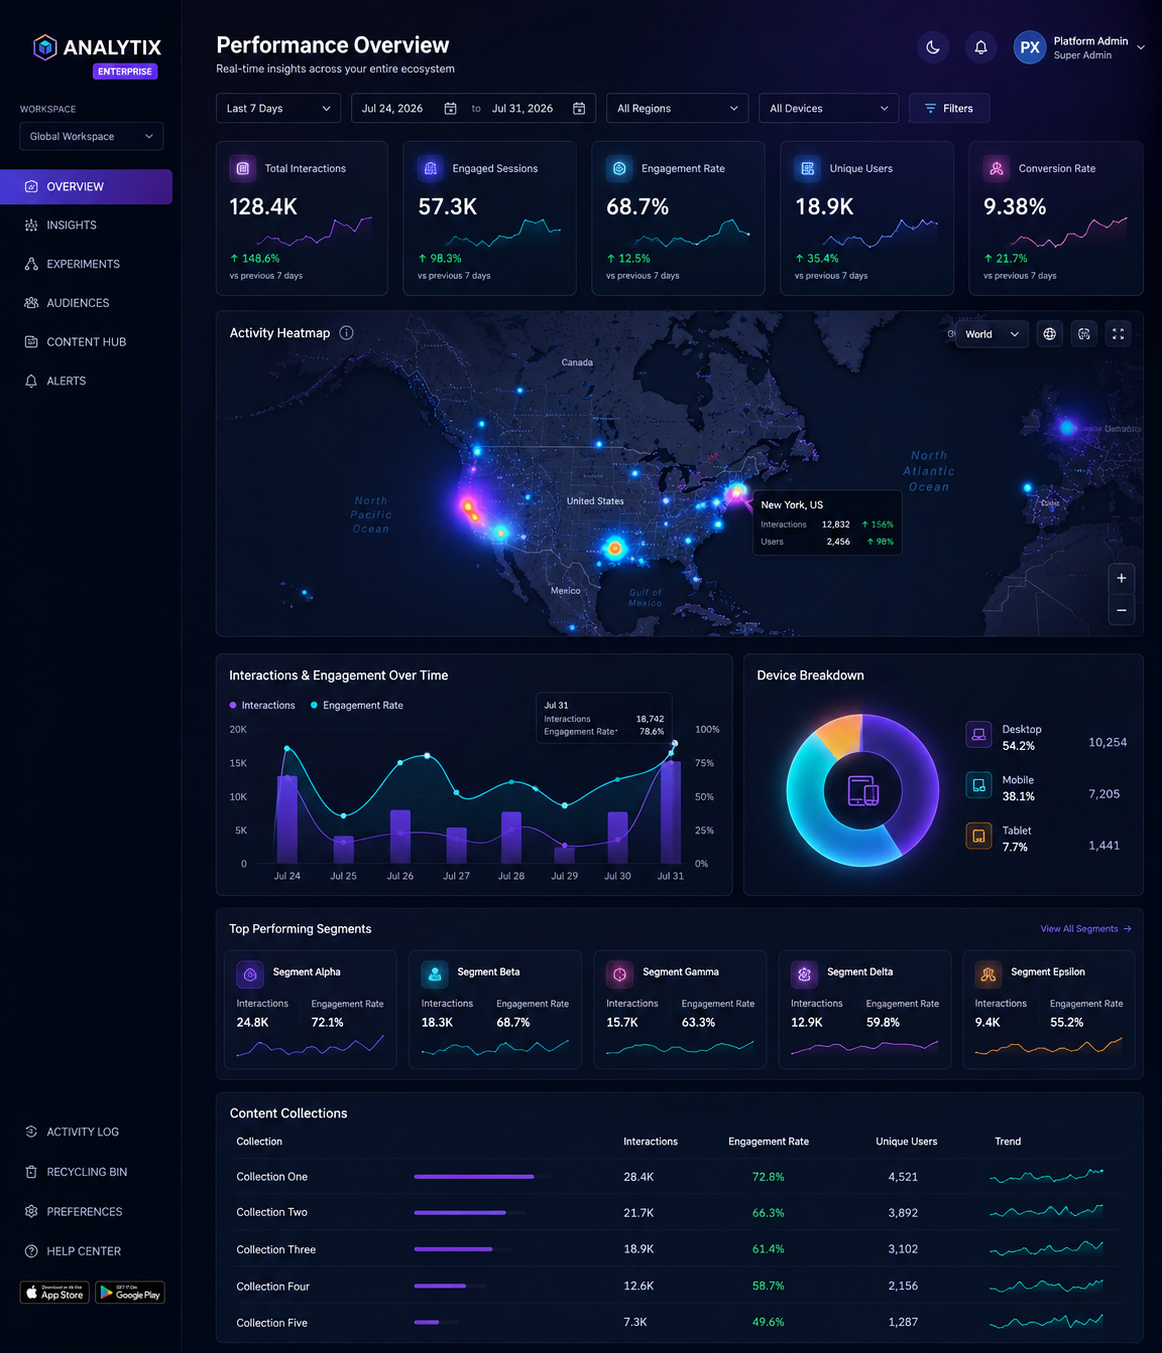The image size is (1162, 1353).
Task: Click Segment Alpha icon
Action: click(x=250, y=974)
